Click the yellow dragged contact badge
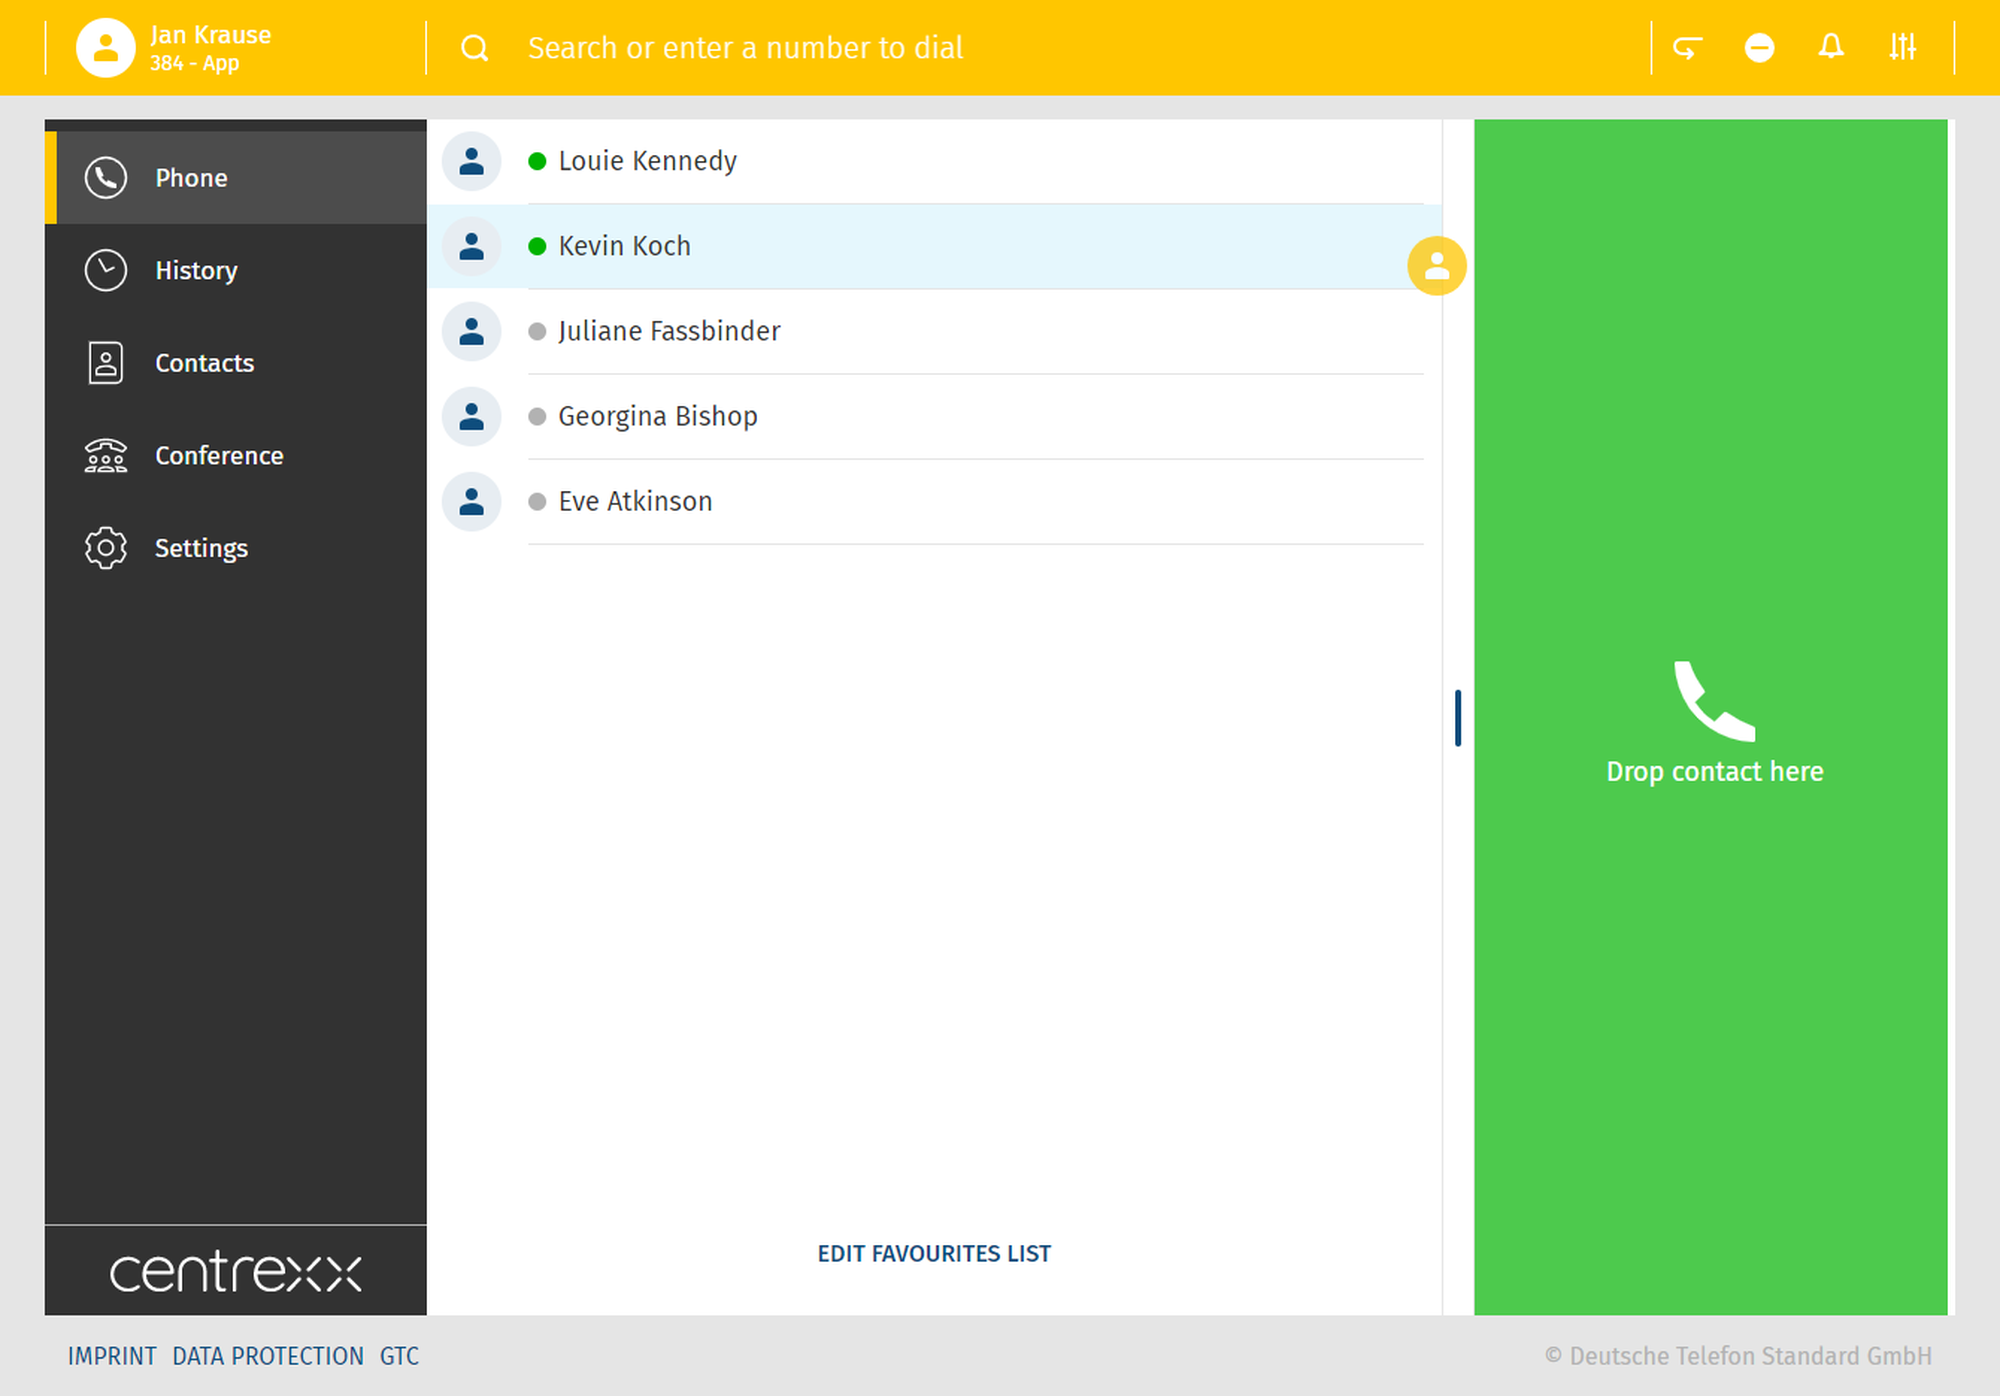The image size is (2000, 1396). [x=1437, y=266]
